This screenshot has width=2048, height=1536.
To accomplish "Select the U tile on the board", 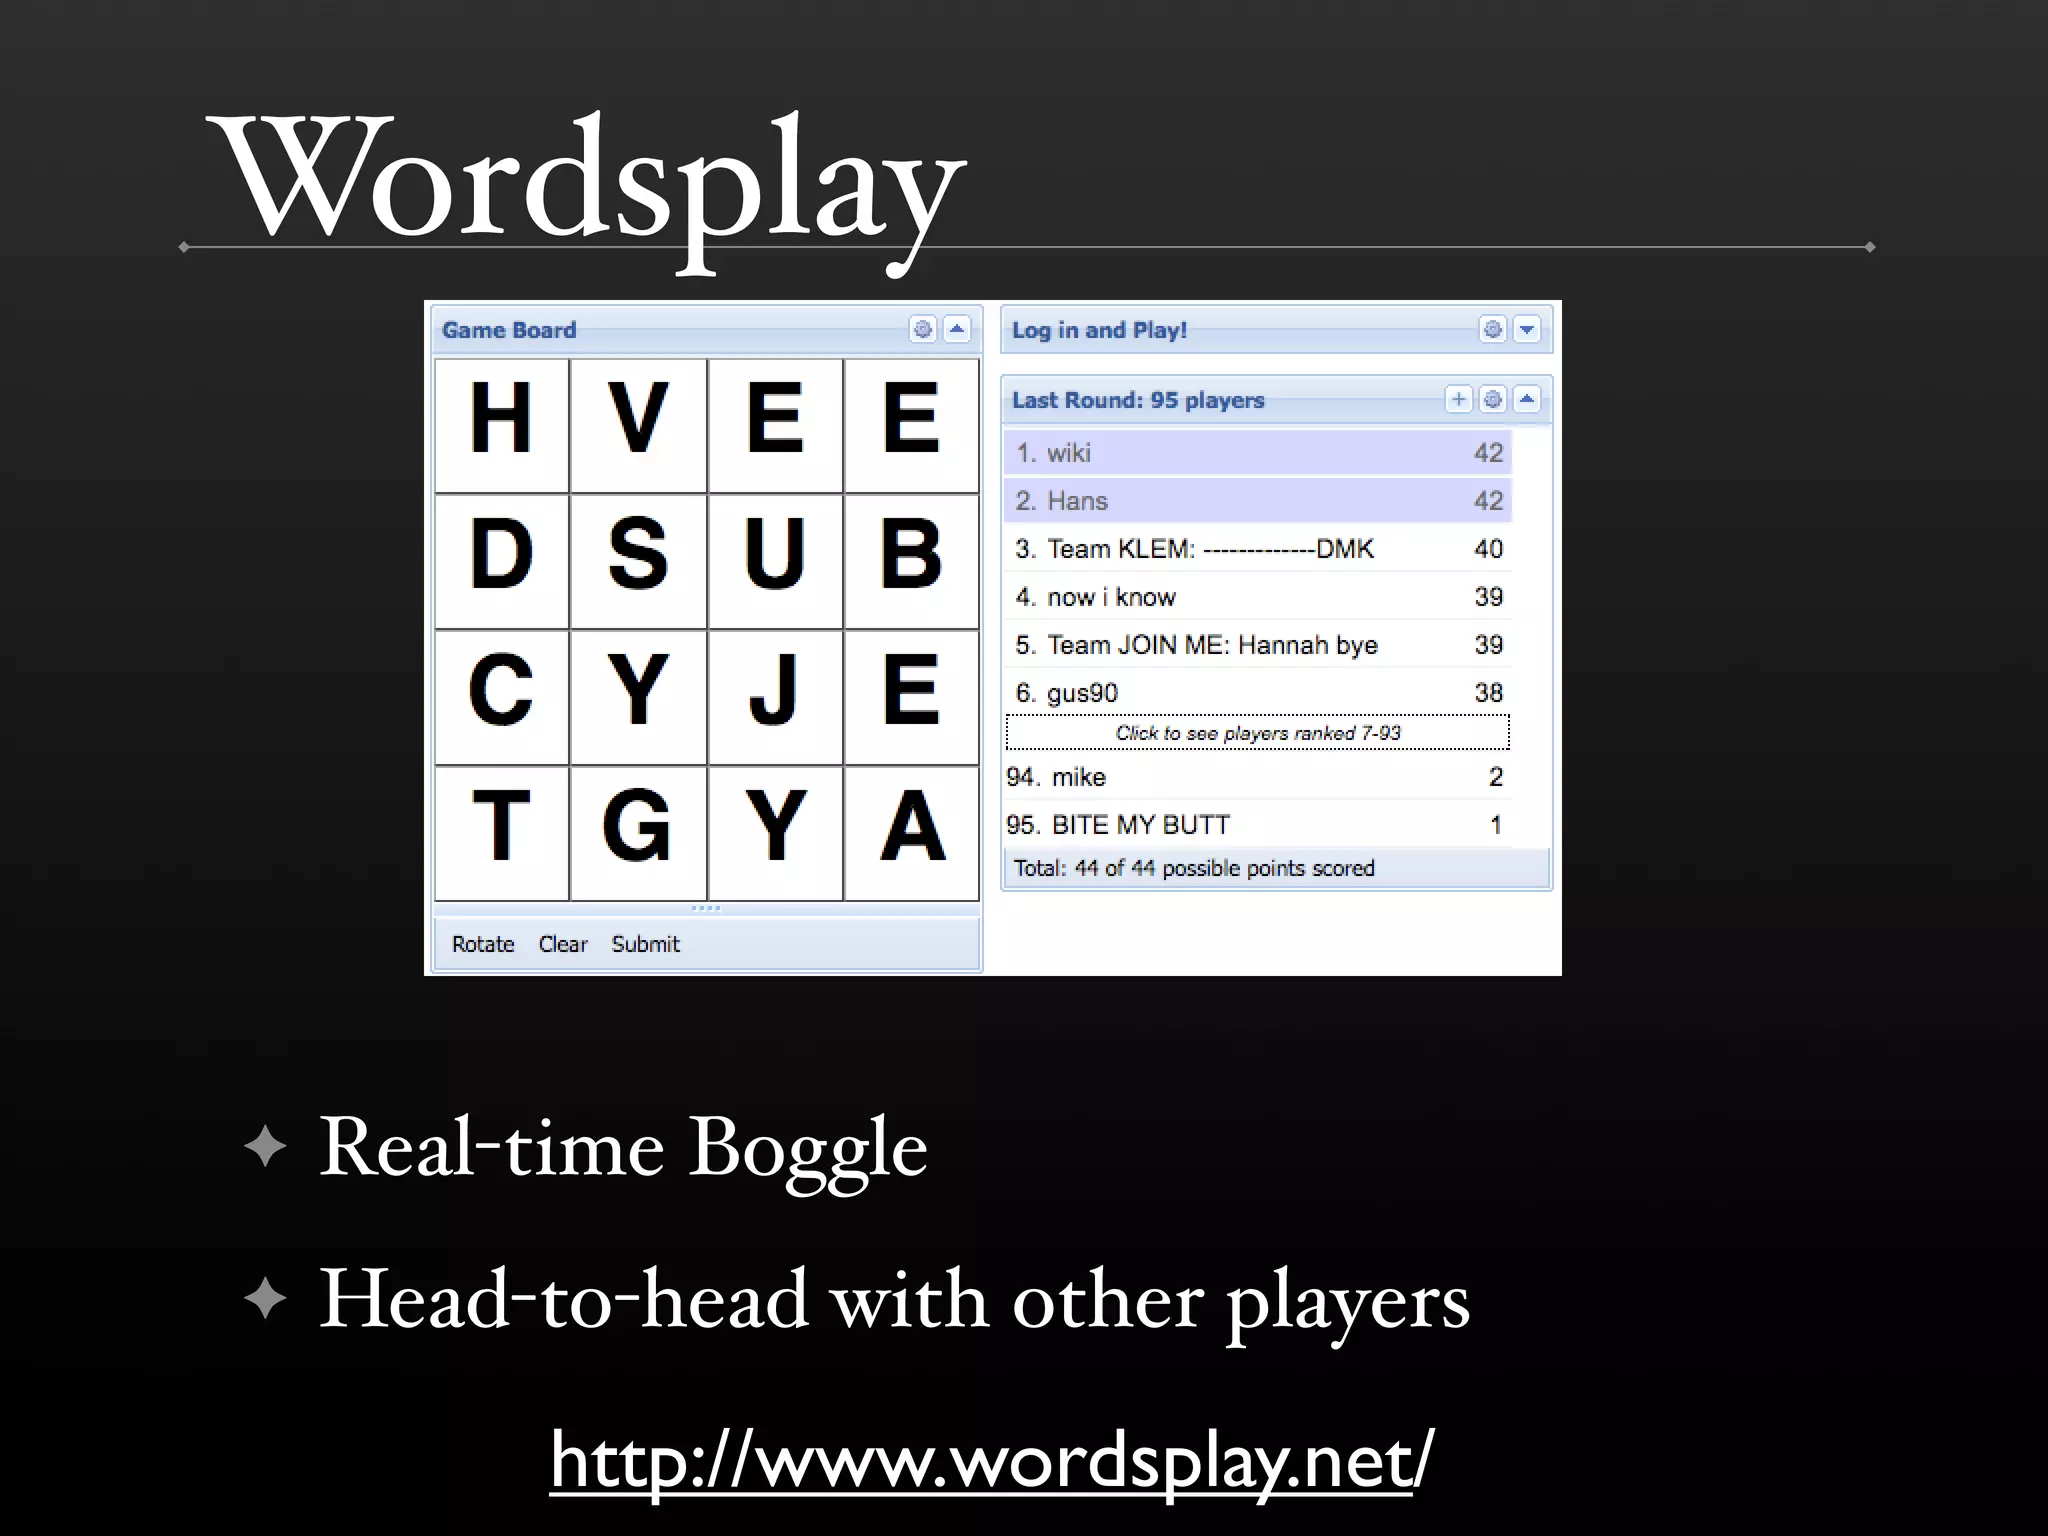I will click(x=775, y=561).
